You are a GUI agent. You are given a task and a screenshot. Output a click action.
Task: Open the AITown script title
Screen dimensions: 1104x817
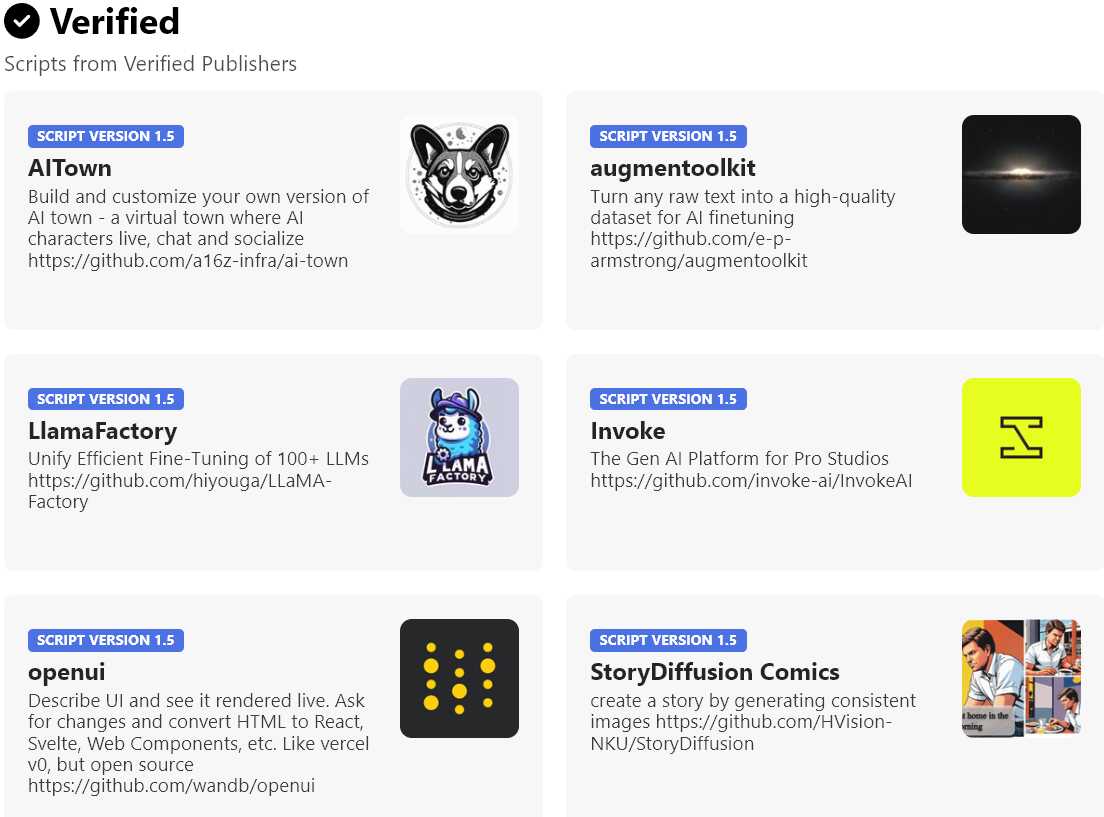(70, 168)
